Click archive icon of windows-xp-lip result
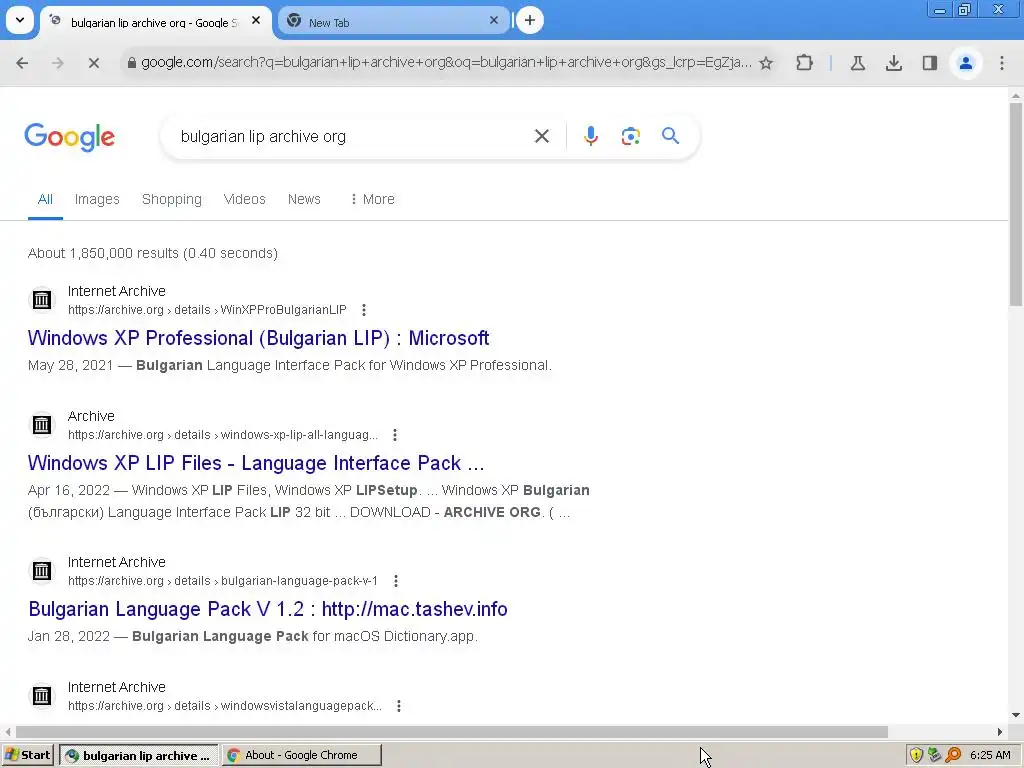The image size is (1024, 768). [42, 425]
